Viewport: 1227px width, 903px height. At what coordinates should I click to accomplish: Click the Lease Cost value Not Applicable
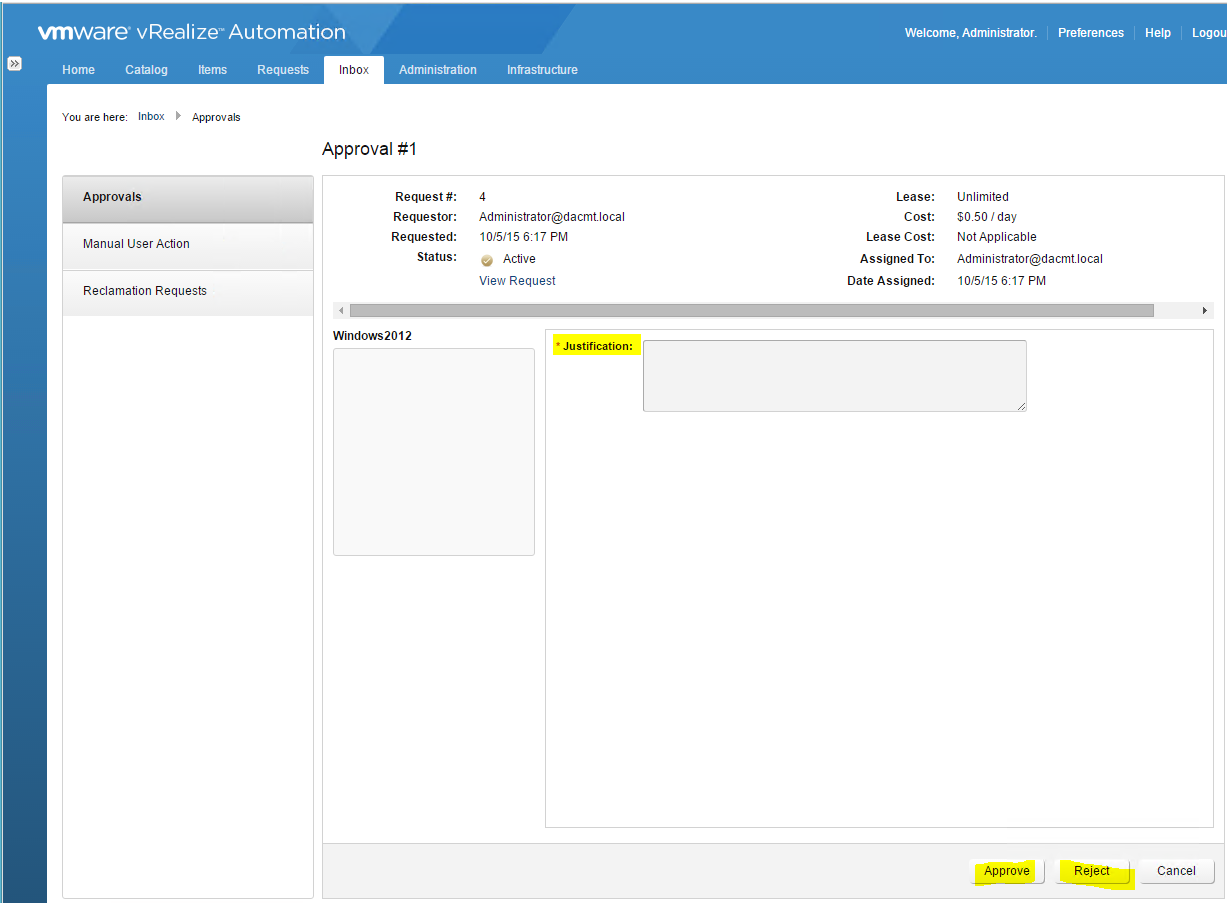(997, 237)
